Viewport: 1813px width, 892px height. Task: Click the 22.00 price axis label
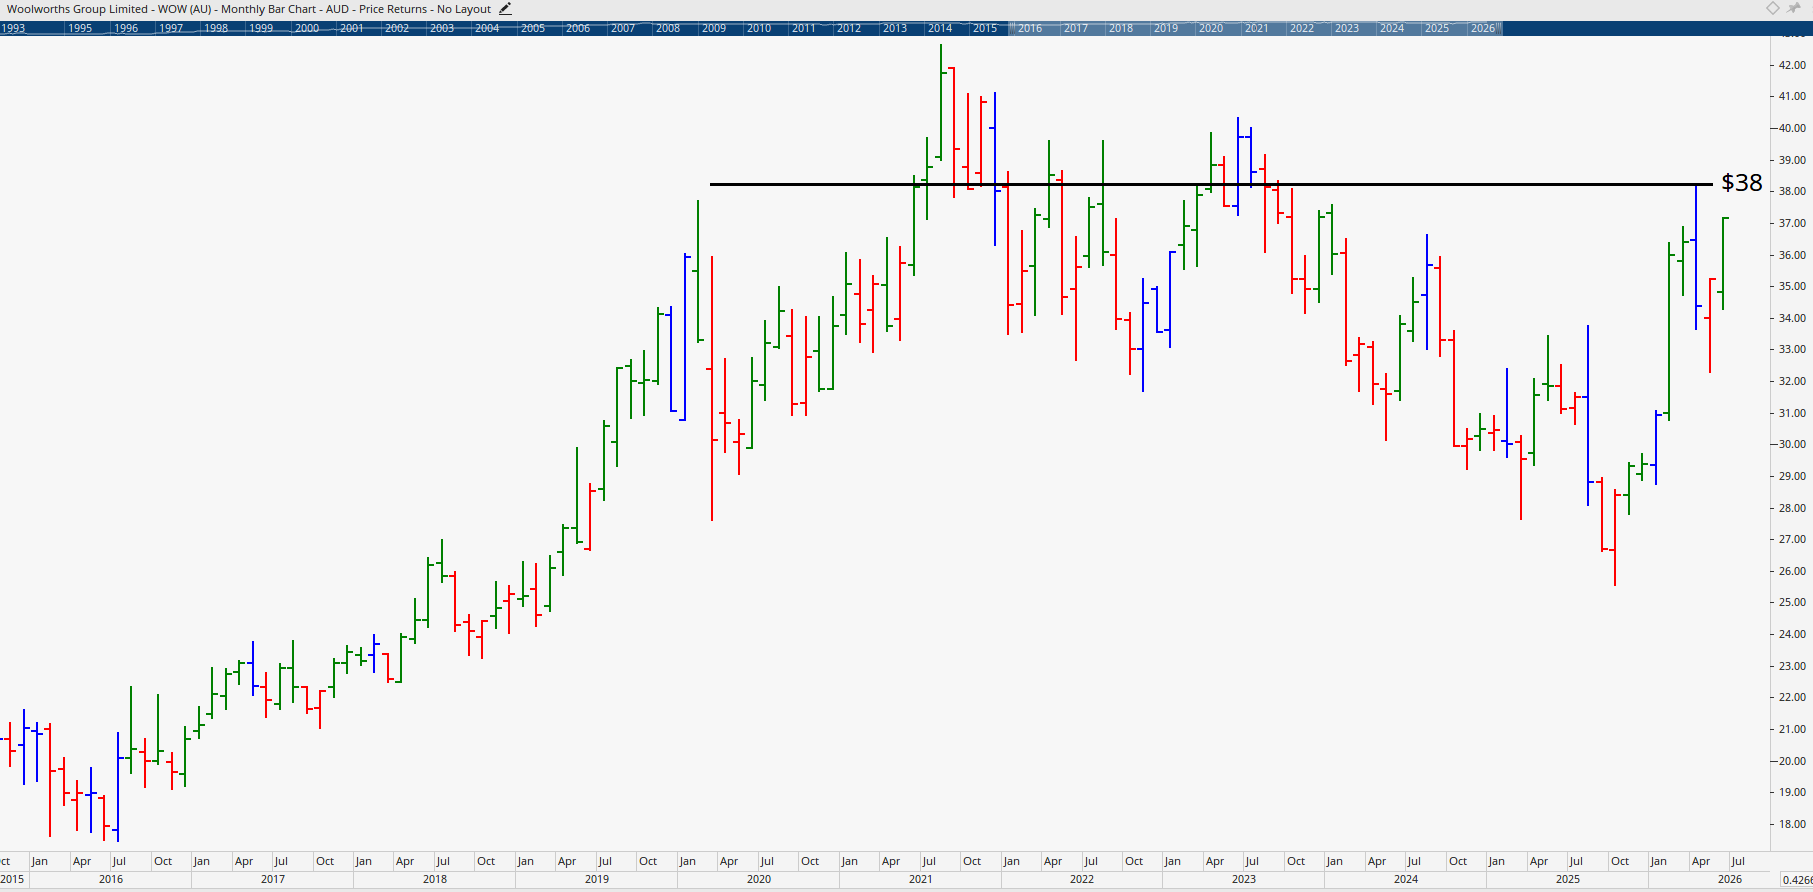(1792, 698)
